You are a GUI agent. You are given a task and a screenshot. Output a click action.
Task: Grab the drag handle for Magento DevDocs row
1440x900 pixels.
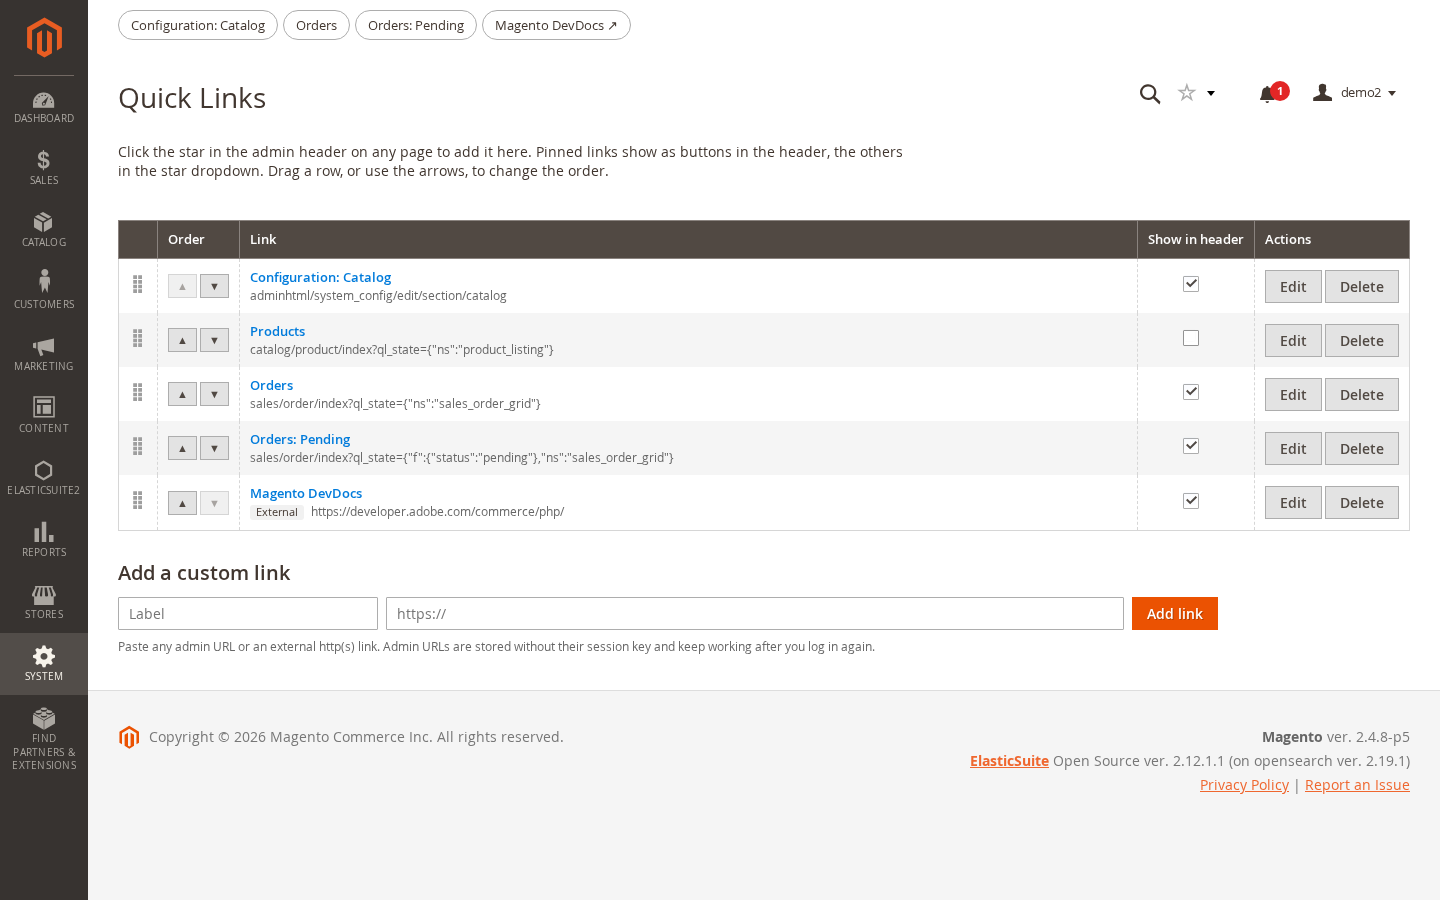(138, 501)
